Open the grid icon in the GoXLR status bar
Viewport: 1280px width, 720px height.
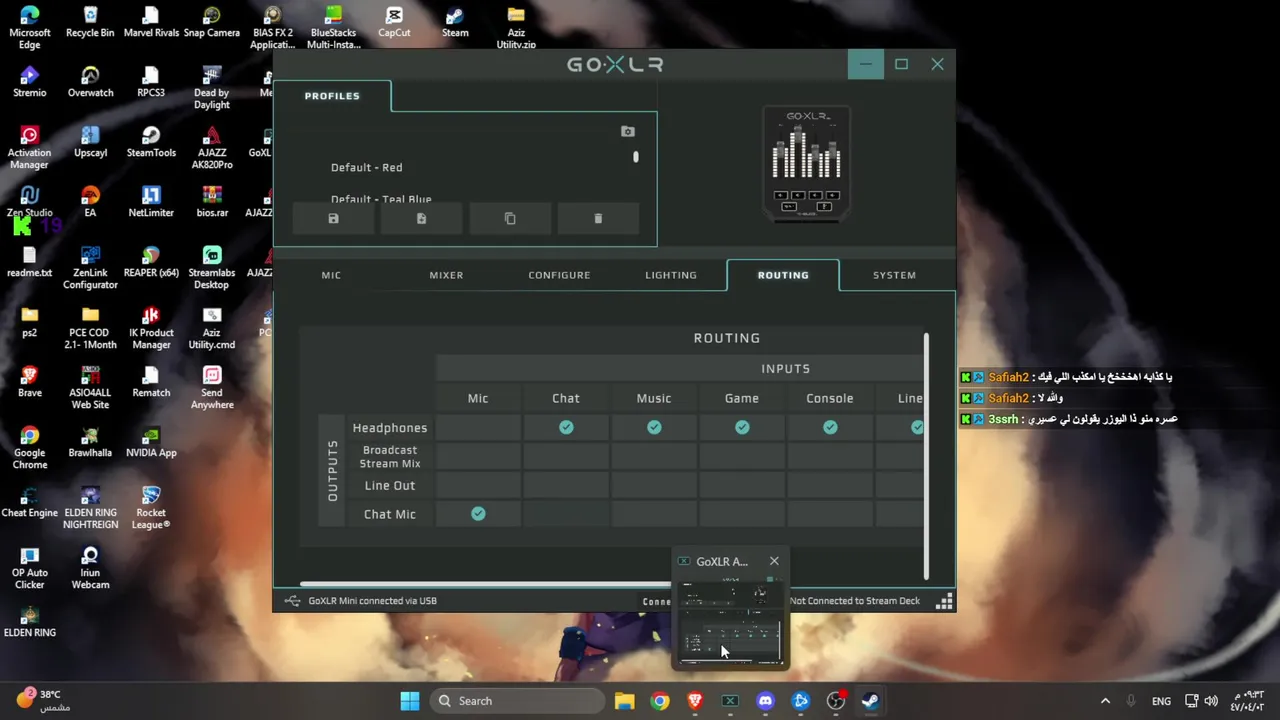point(944,601)
